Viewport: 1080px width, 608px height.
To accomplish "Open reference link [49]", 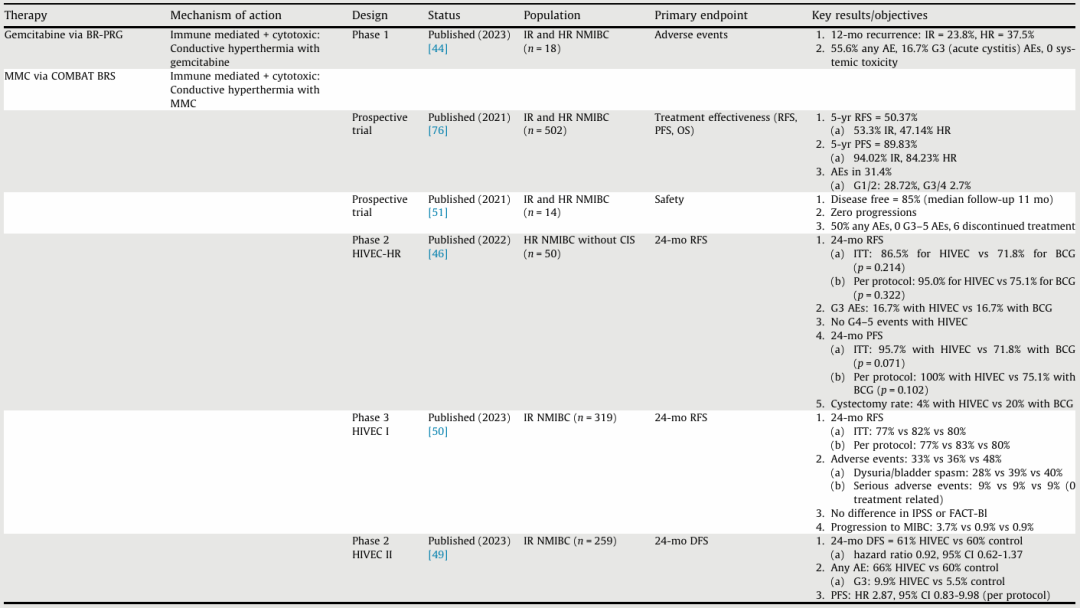I will [437, 554].
